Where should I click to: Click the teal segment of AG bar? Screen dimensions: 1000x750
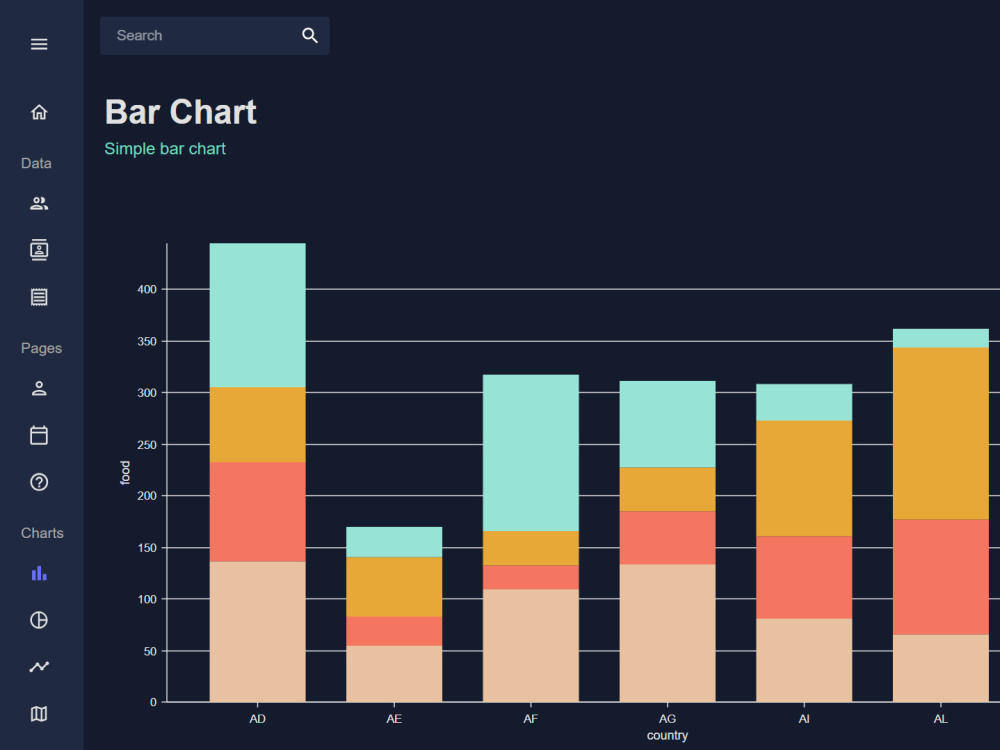click(x=668, y=424)
